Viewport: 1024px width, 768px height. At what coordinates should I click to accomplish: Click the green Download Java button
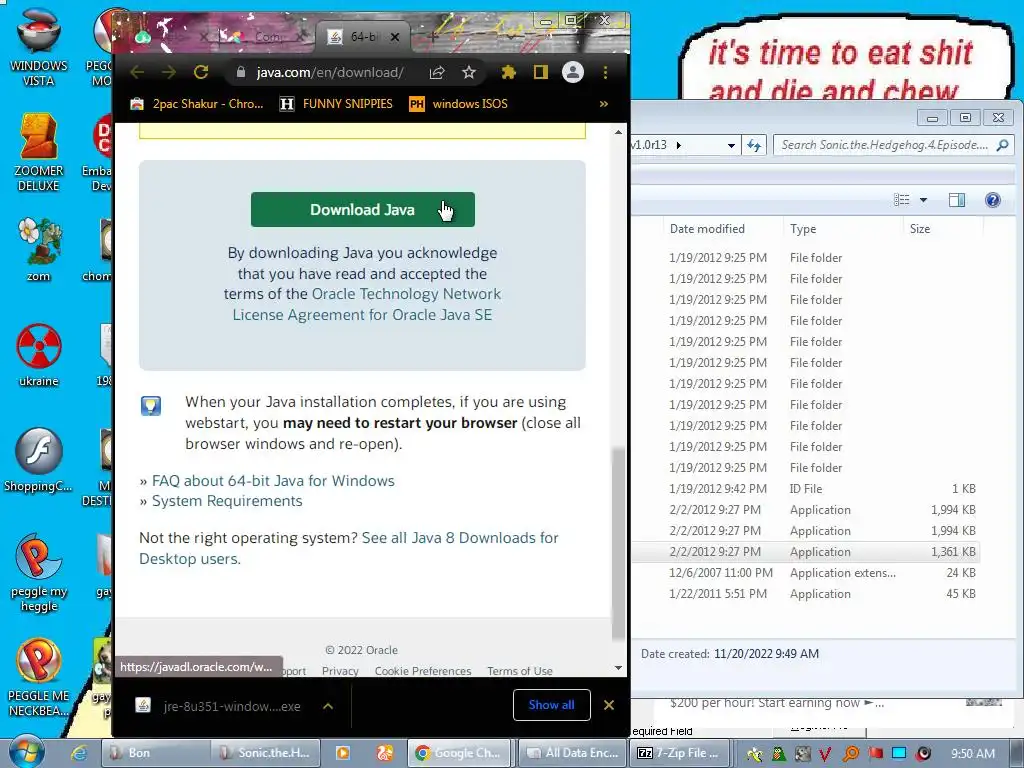(362, 210)
